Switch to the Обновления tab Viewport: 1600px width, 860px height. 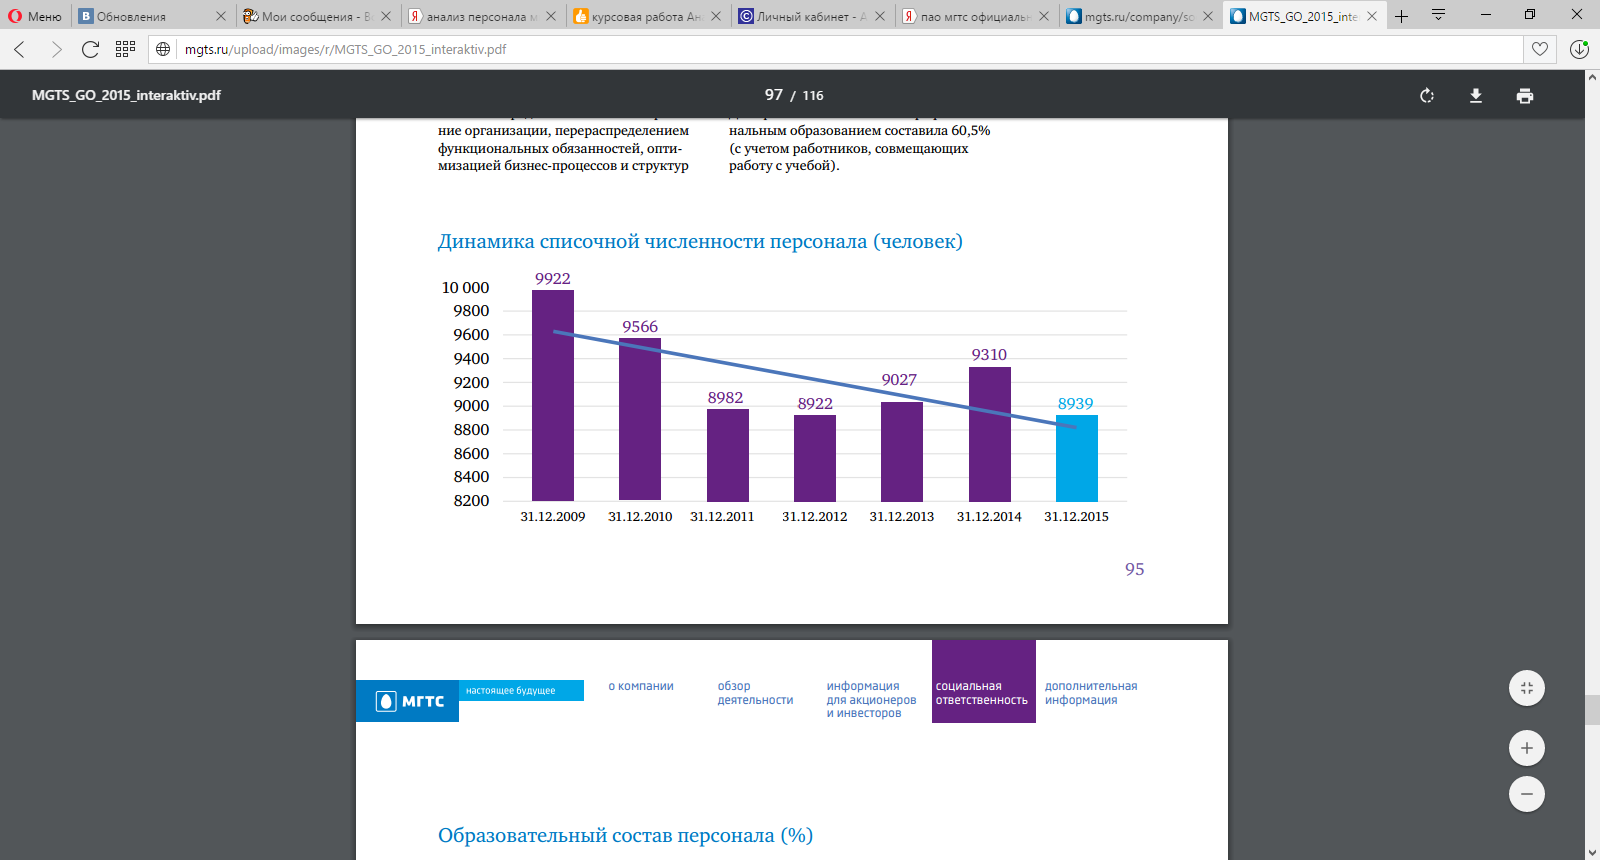[152, 16]
